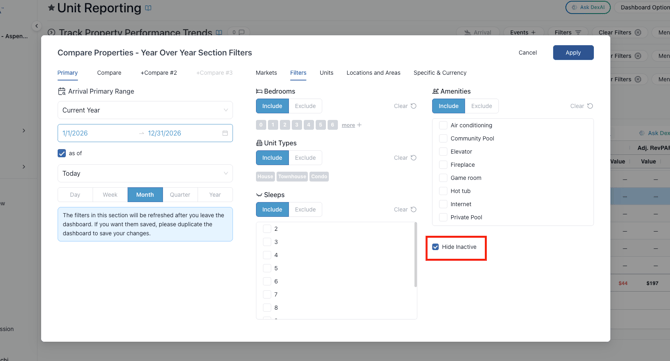670x361 pixels.
Task: Click the 1/1/2026 start date field
Action: [75, 133]
